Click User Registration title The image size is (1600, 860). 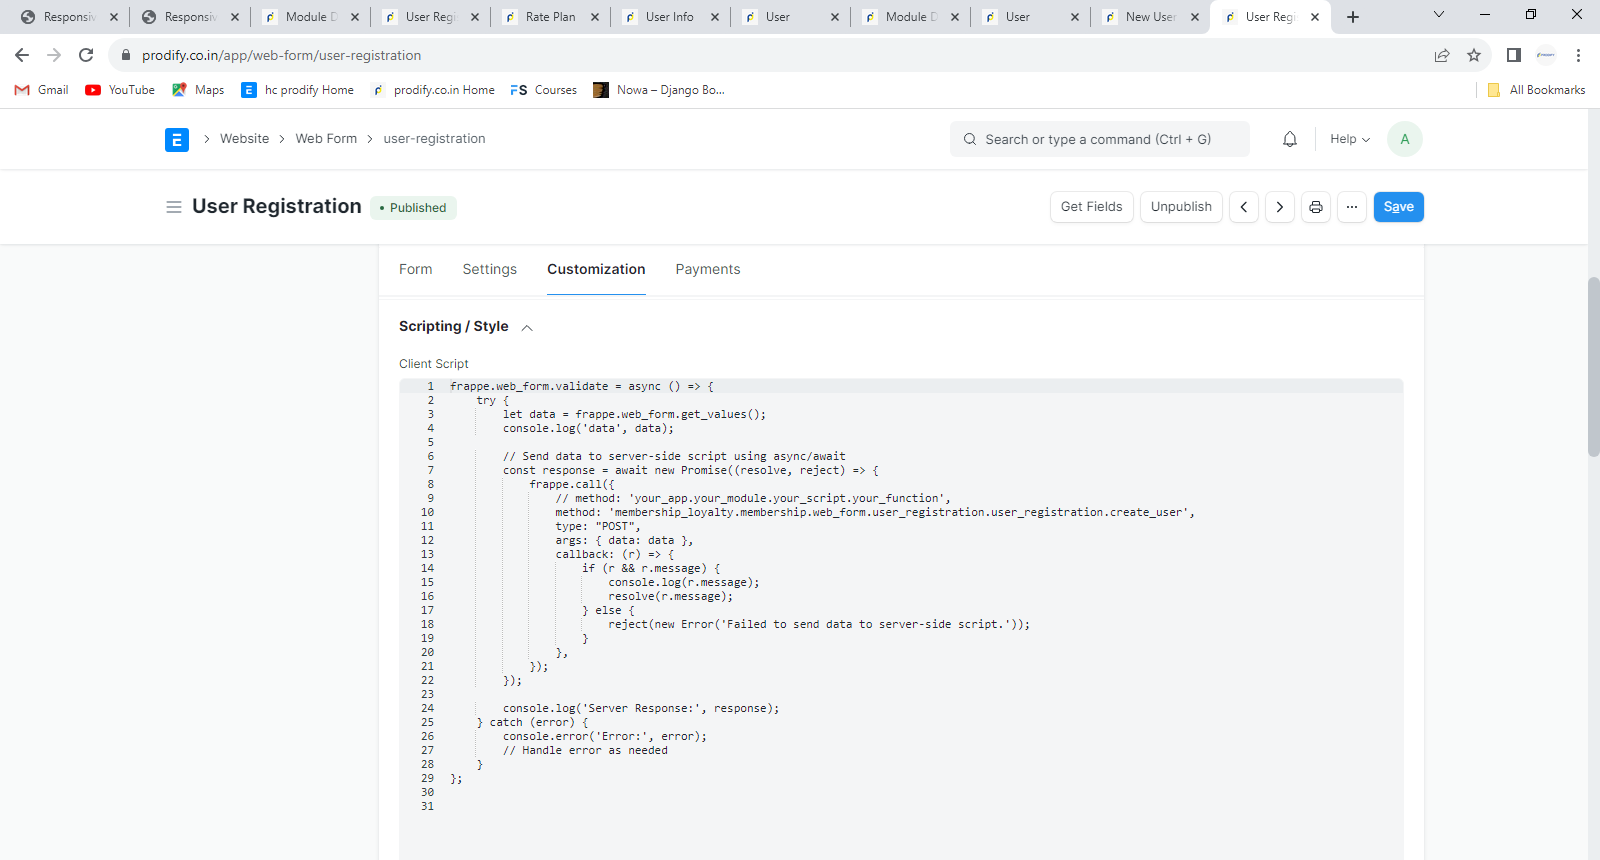point(277,206)
